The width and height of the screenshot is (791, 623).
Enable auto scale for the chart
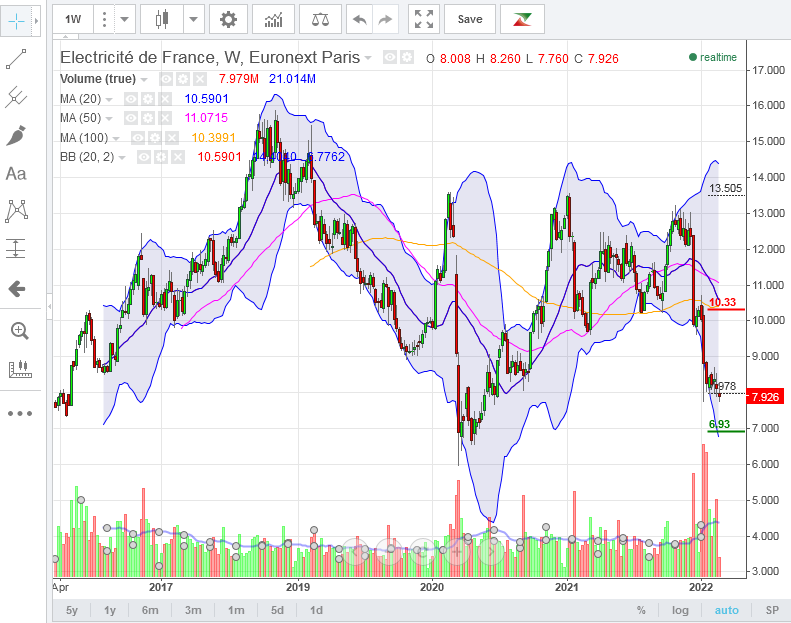(727, 610)
